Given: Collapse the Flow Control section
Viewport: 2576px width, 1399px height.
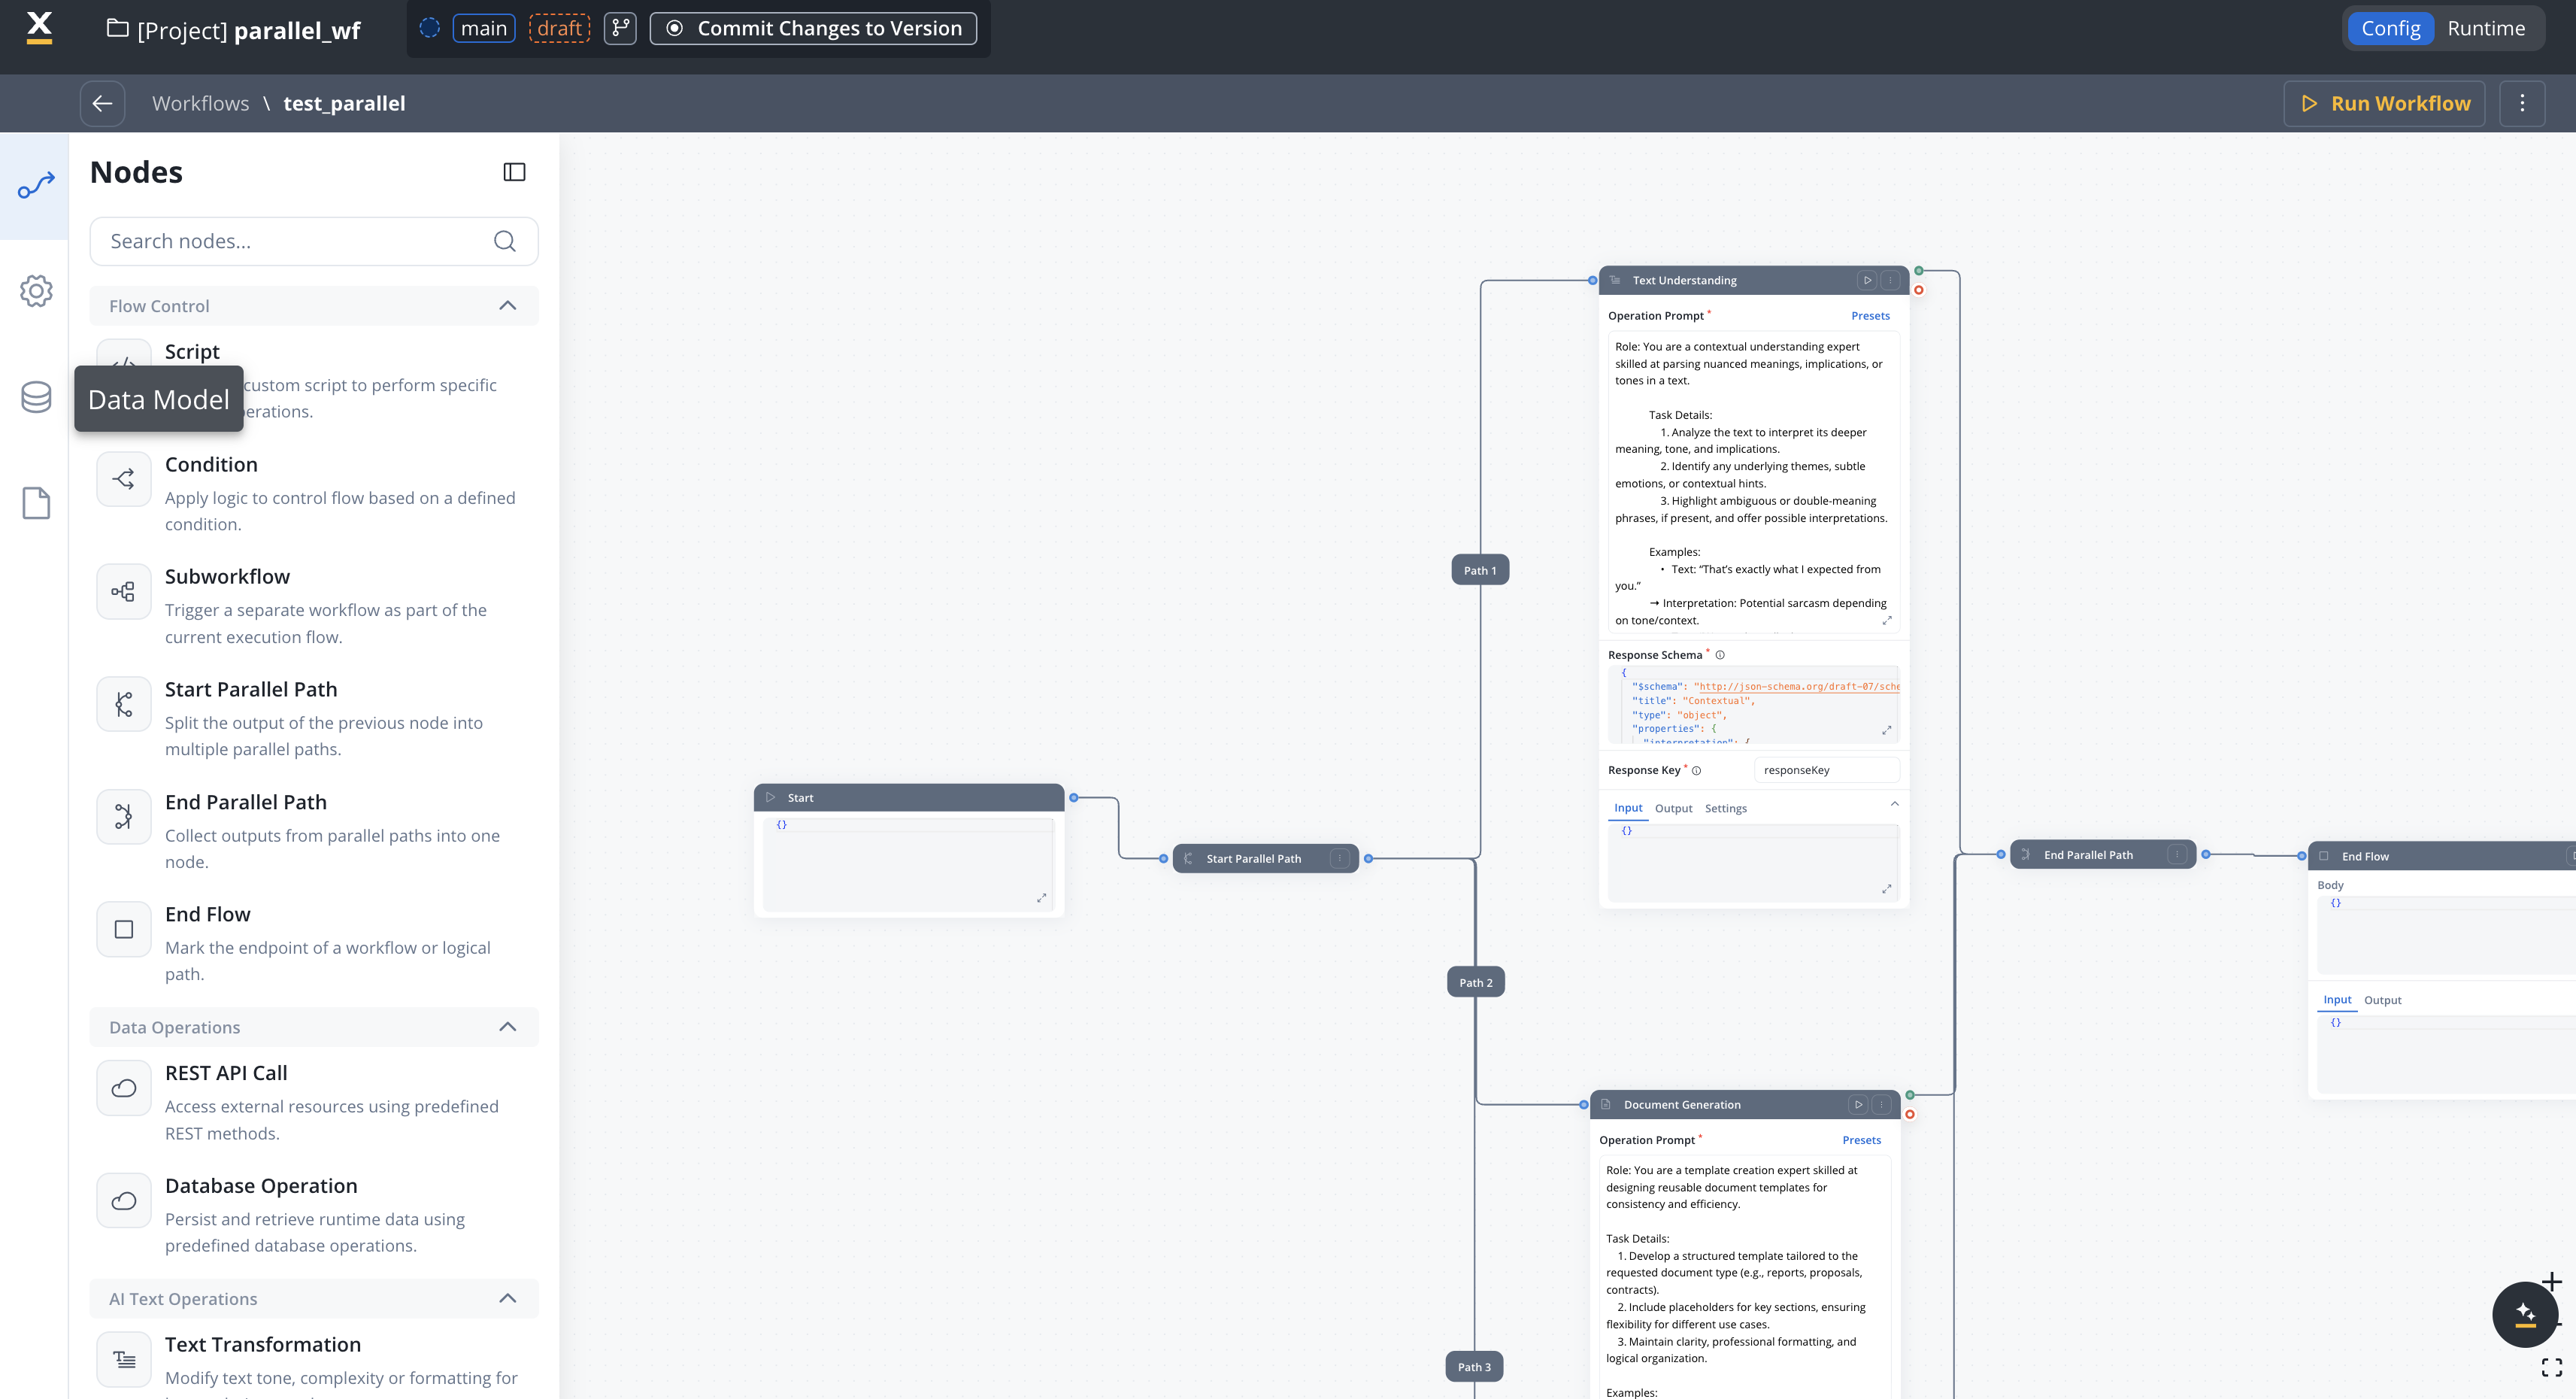Looking at the screenshot, I should (507, 306).
